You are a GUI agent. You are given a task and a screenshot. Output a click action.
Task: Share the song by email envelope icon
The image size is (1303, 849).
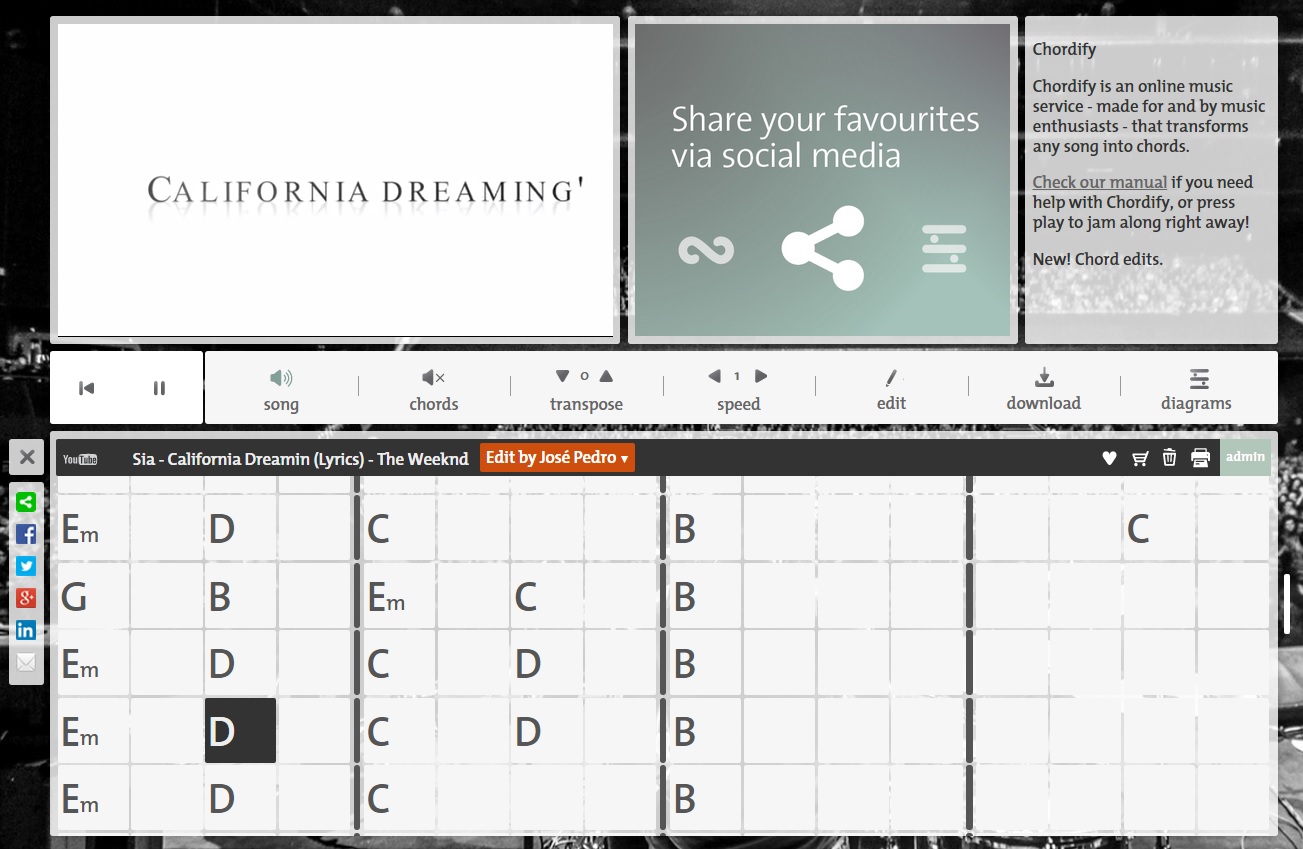[26, 662]
